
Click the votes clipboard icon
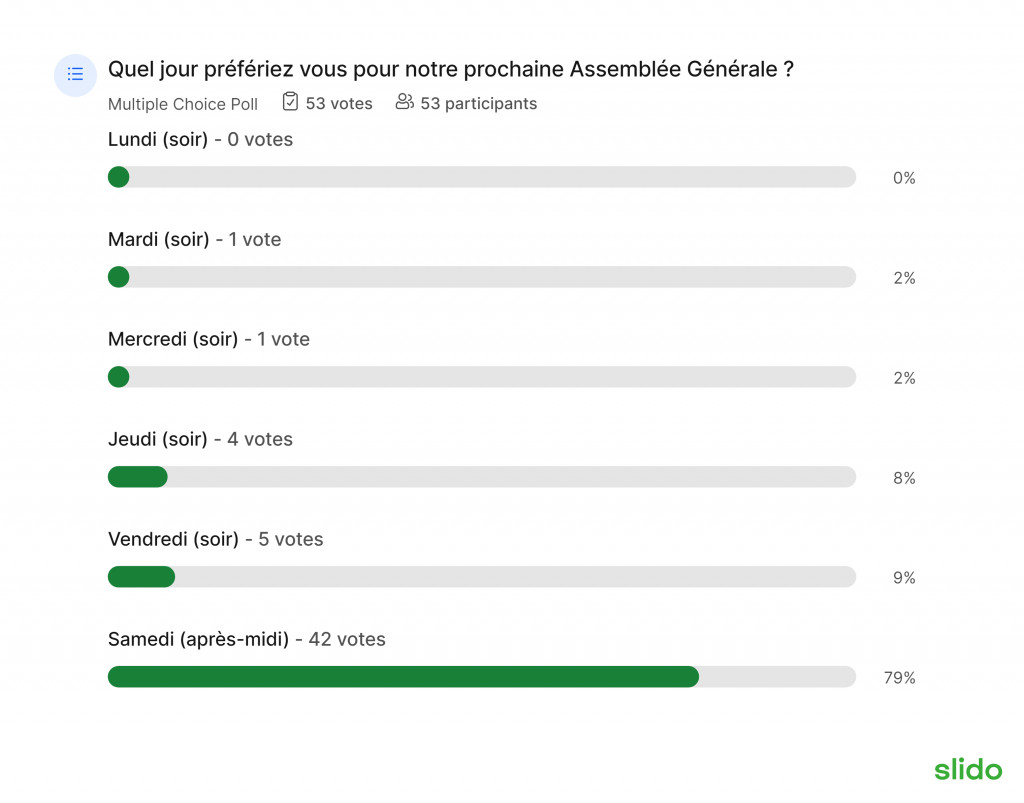291,102
